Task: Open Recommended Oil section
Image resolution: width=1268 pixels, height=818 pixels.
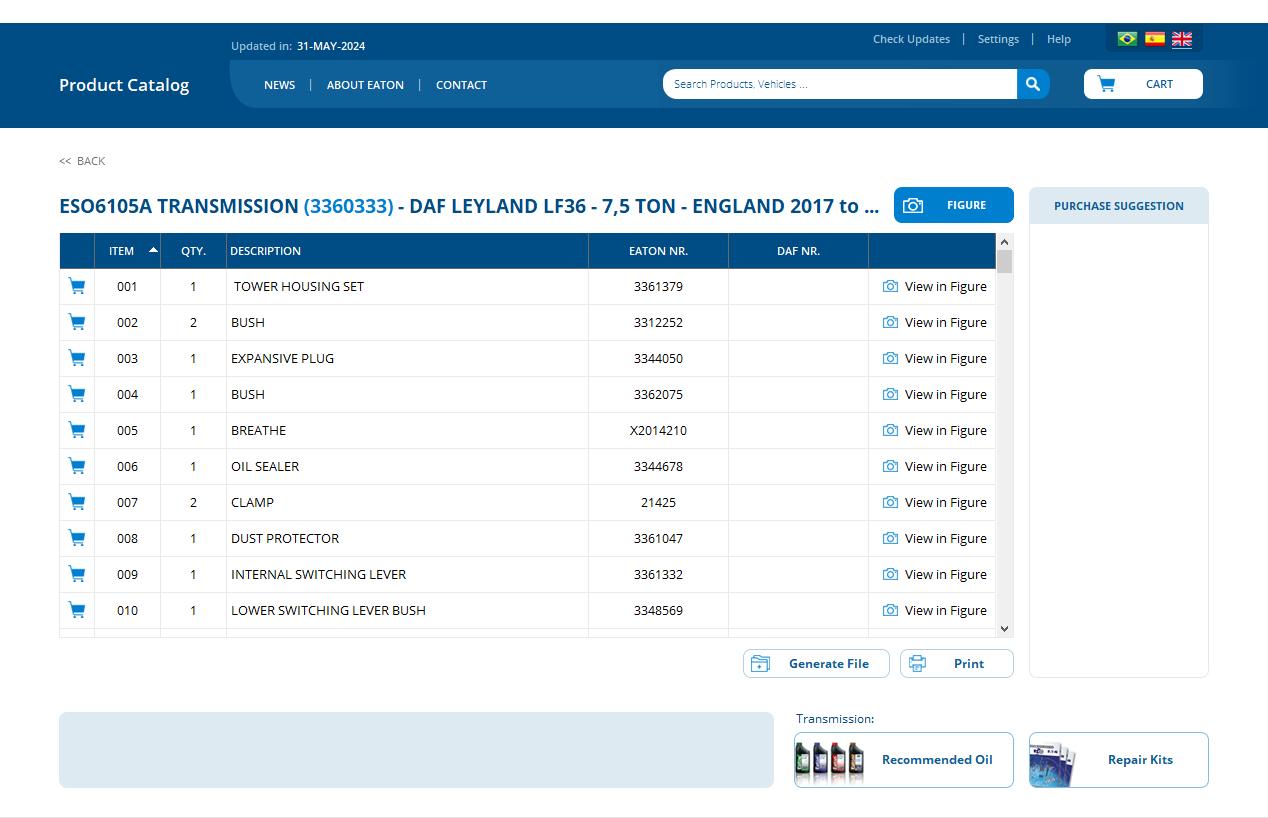Action: click(x=904, y=760)
